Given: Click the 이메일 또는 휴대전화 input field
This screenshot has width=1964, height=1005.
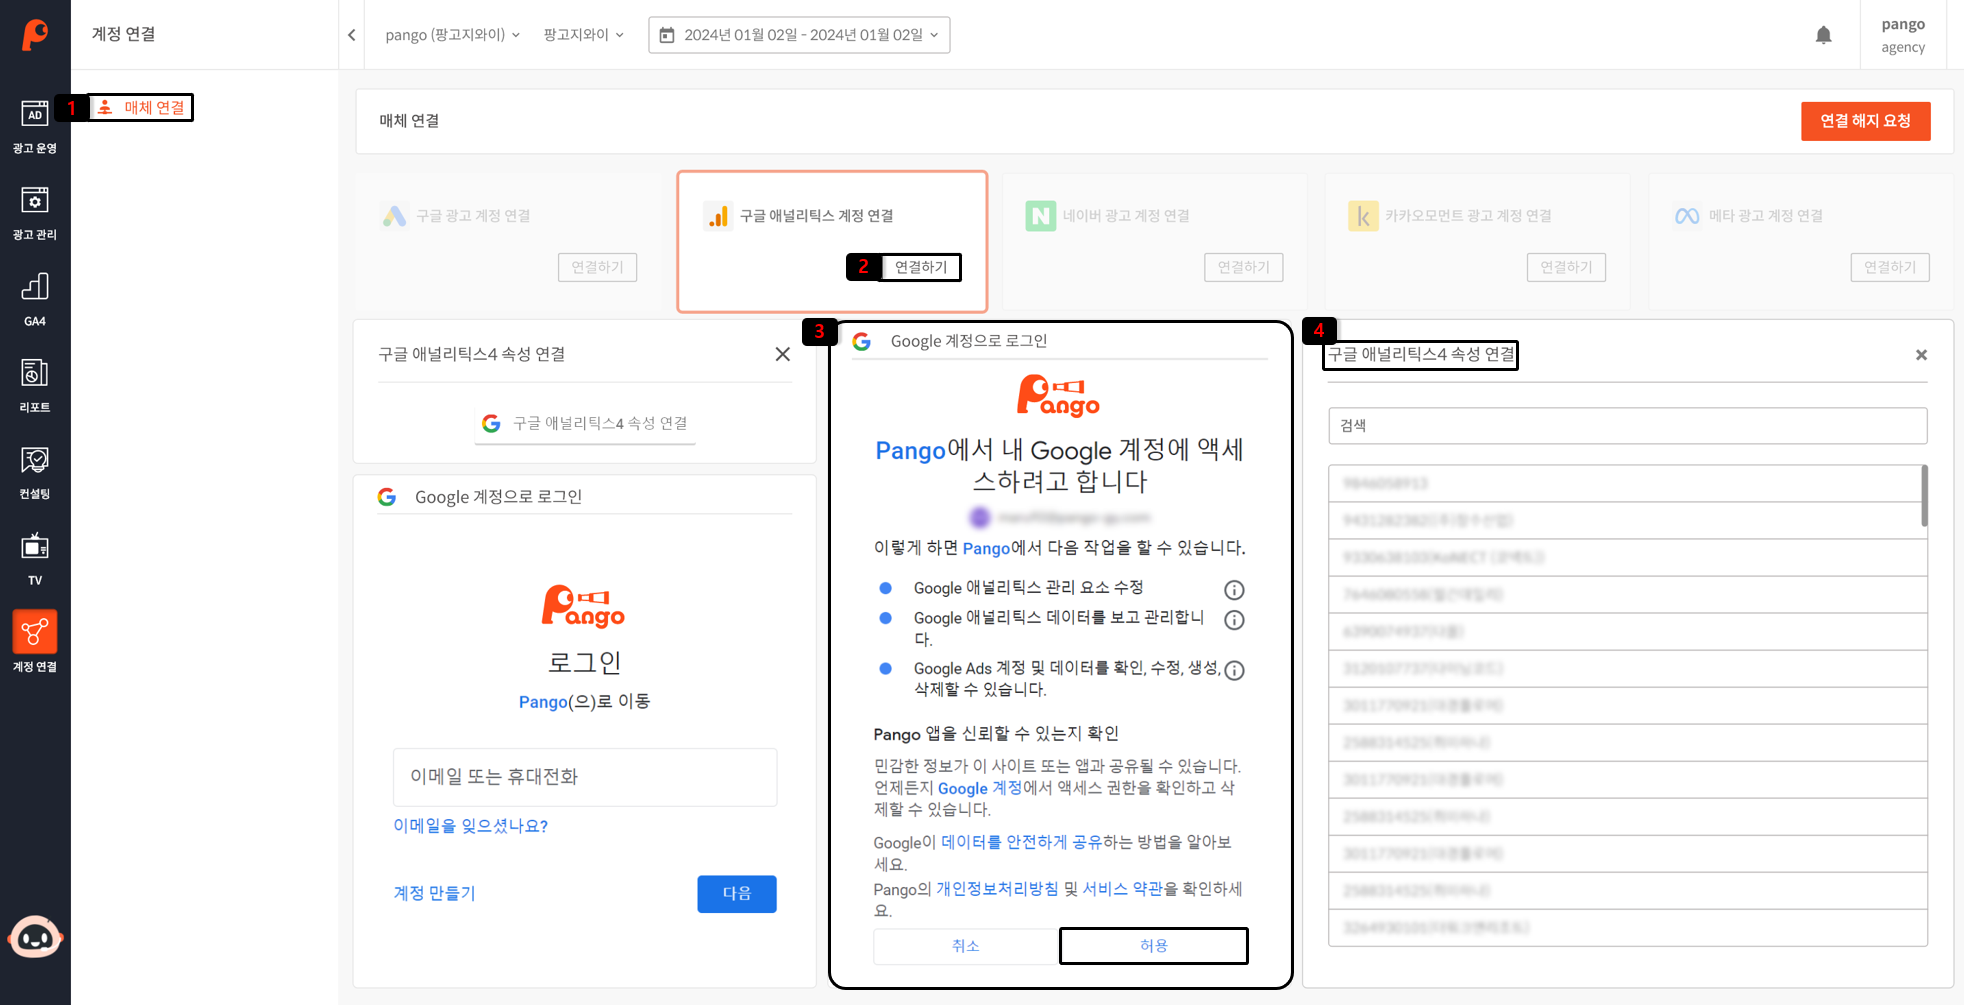Looking at the screenshot, I should (585, 777).
